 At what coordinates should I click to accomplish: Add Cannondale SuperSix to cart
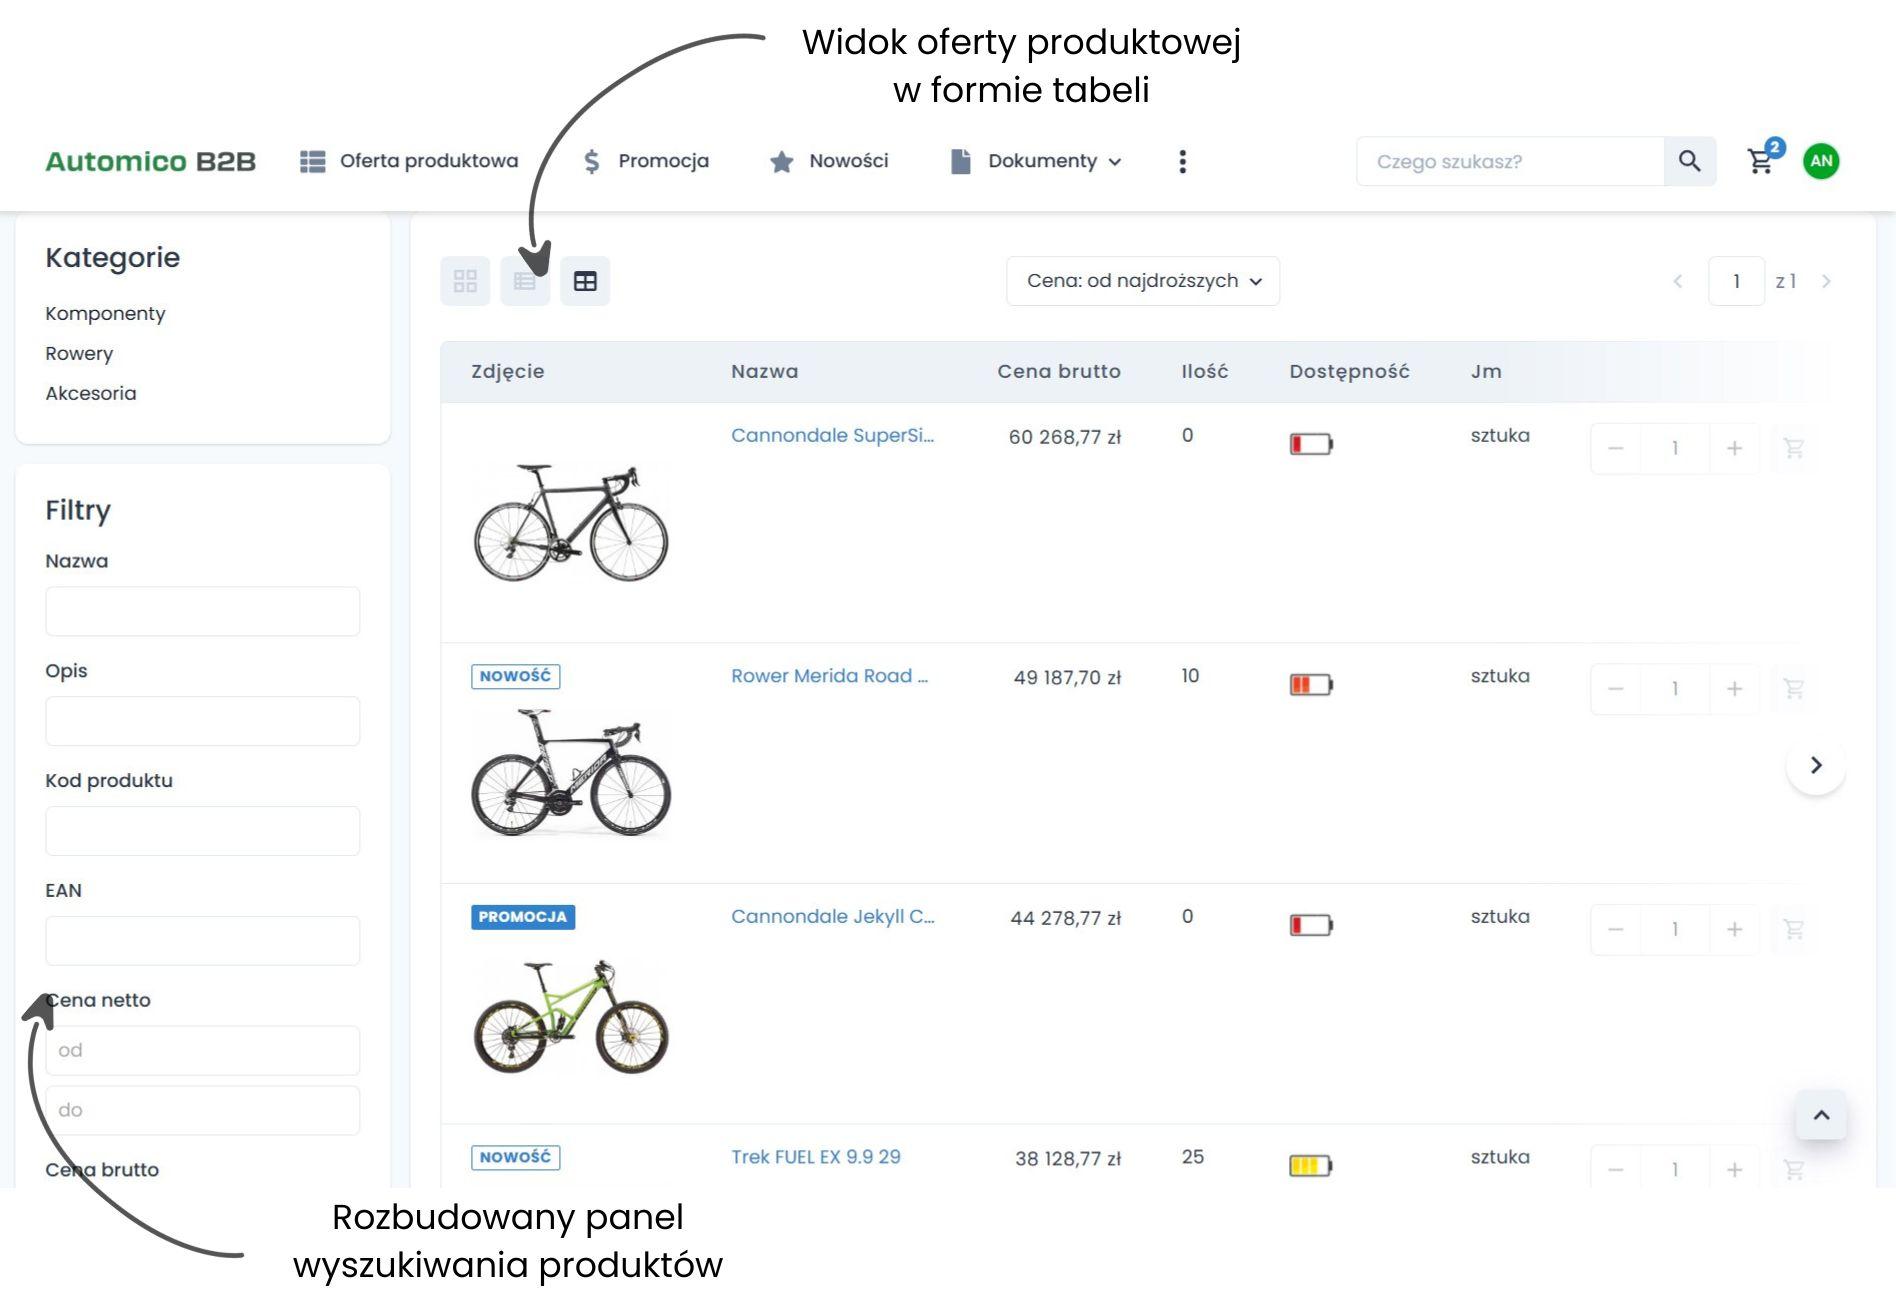(1793, 448)
